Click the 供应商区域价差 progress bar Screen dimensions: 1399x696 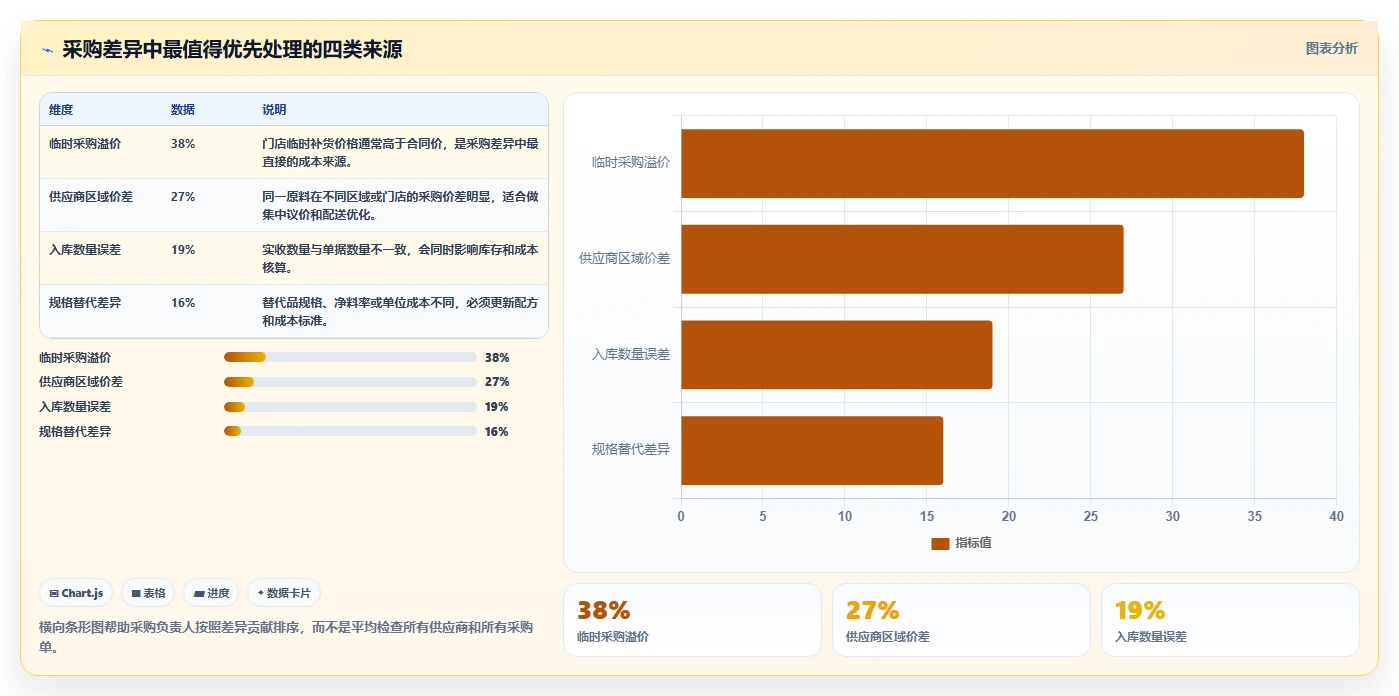pos(350,382)
